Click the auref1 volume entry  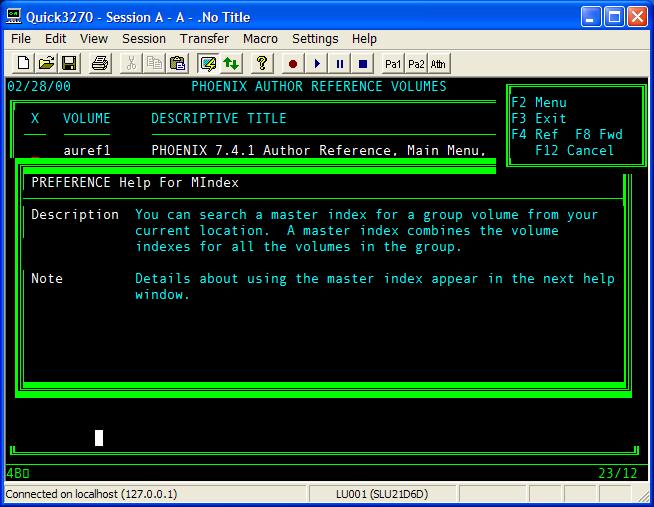pos(87,150)
